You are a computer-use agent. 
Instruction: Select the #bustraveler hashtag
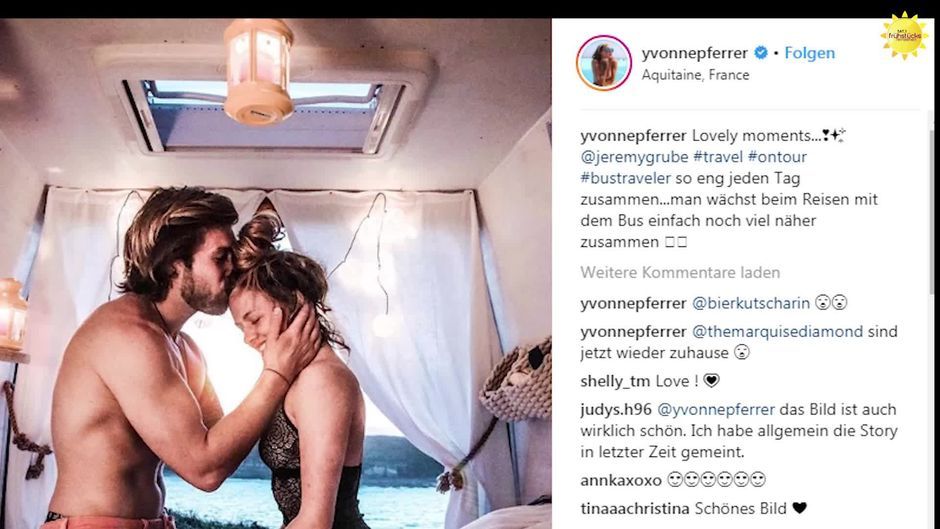625,178
